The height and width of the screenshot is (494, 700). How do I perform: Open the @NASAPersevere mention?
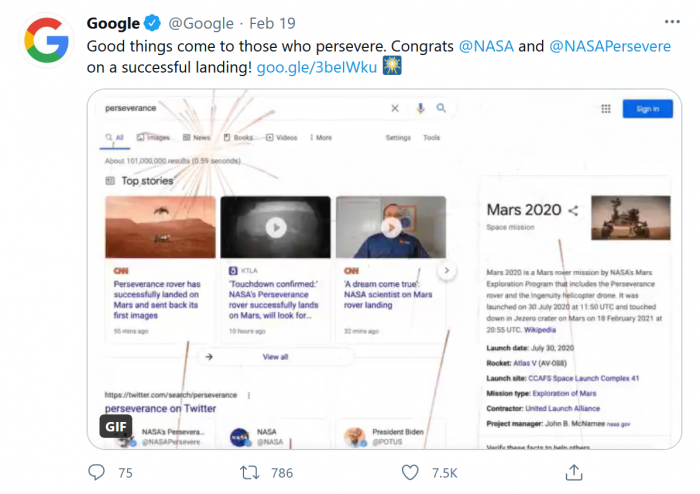(609, 46)
